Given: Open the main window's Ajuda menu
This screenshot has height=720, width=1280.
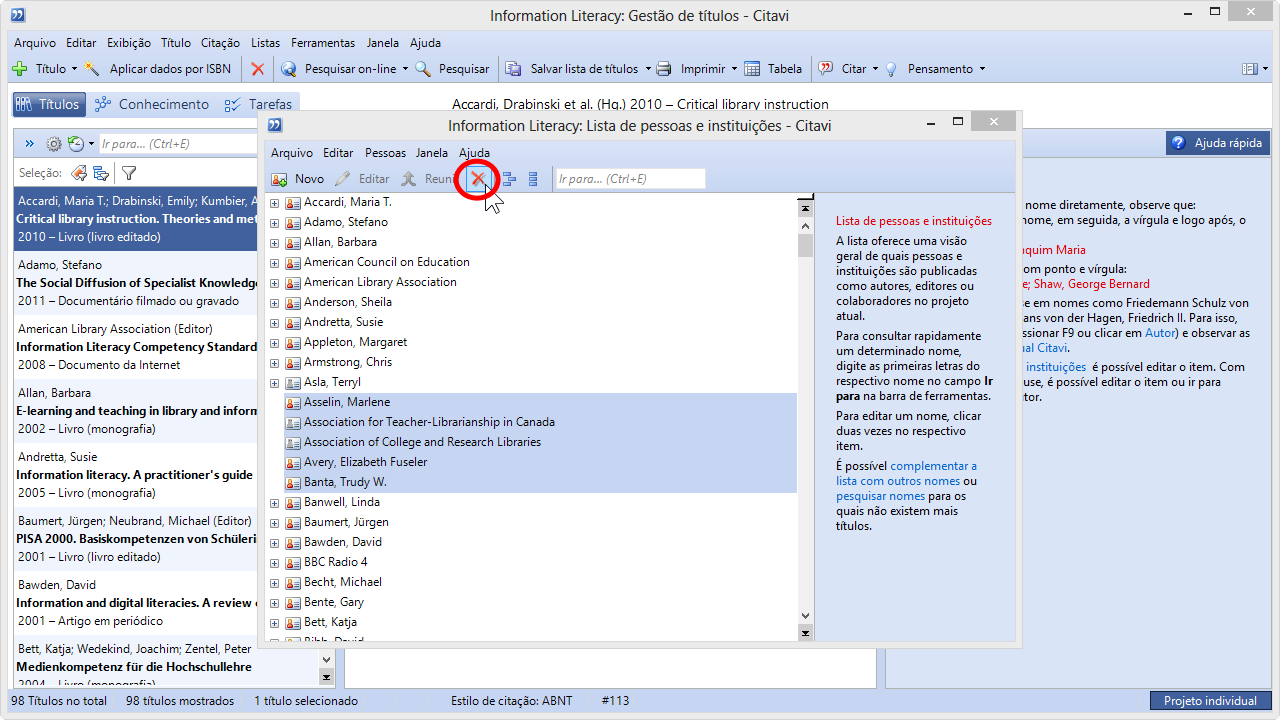Looking at the screenshot, I should click(425, 43).
